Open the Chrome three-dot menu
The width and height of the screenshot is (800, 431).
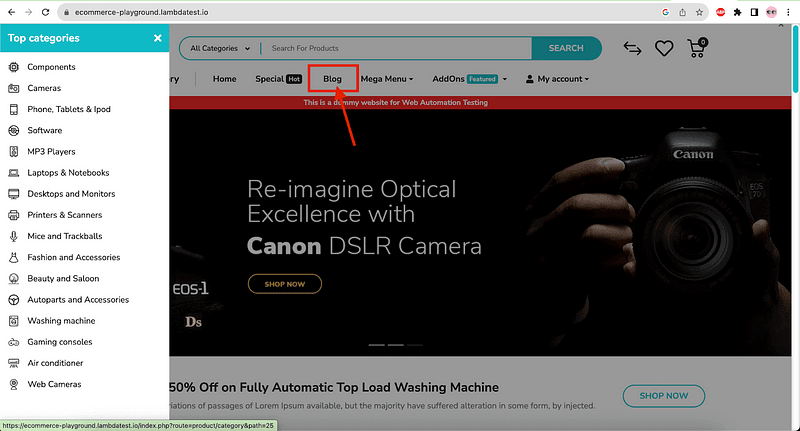788,12
